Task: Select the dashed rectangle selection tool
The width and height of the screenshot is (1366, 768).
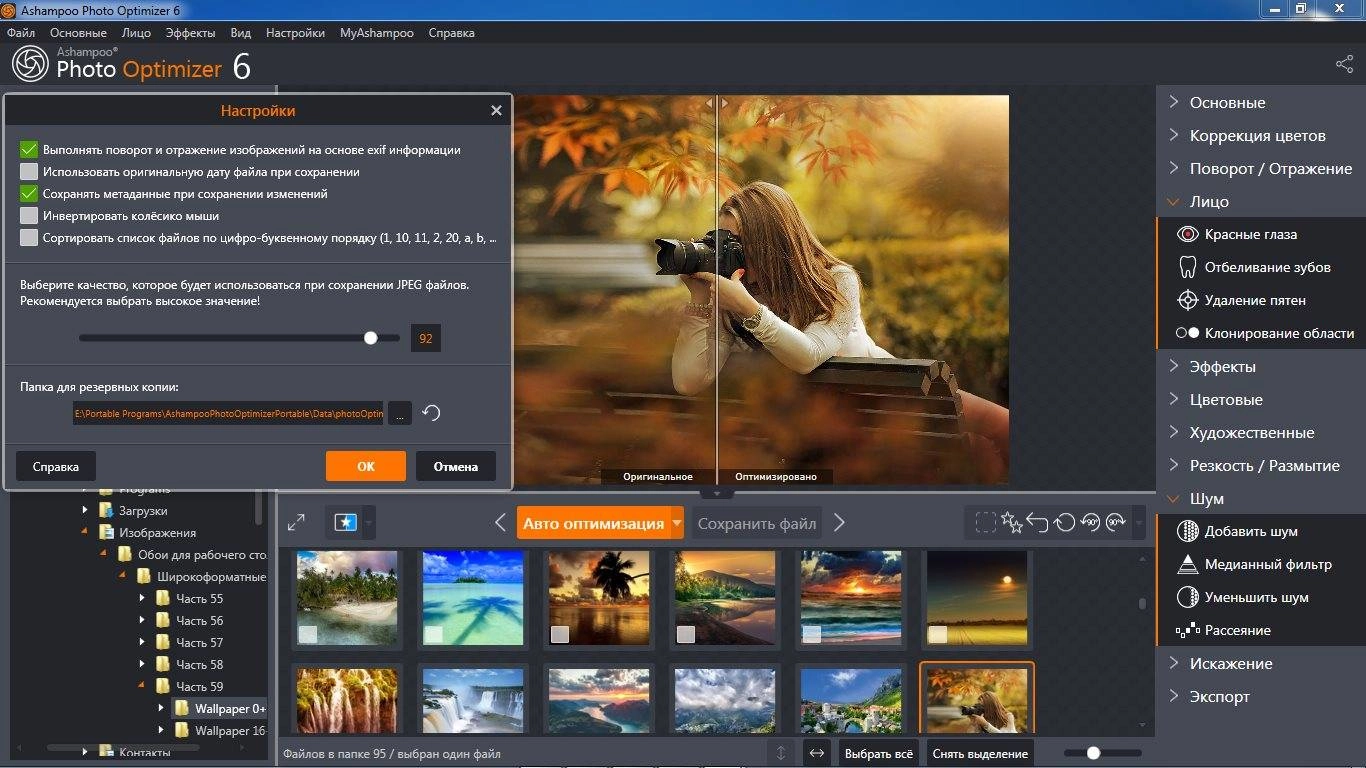Action: 986,522
